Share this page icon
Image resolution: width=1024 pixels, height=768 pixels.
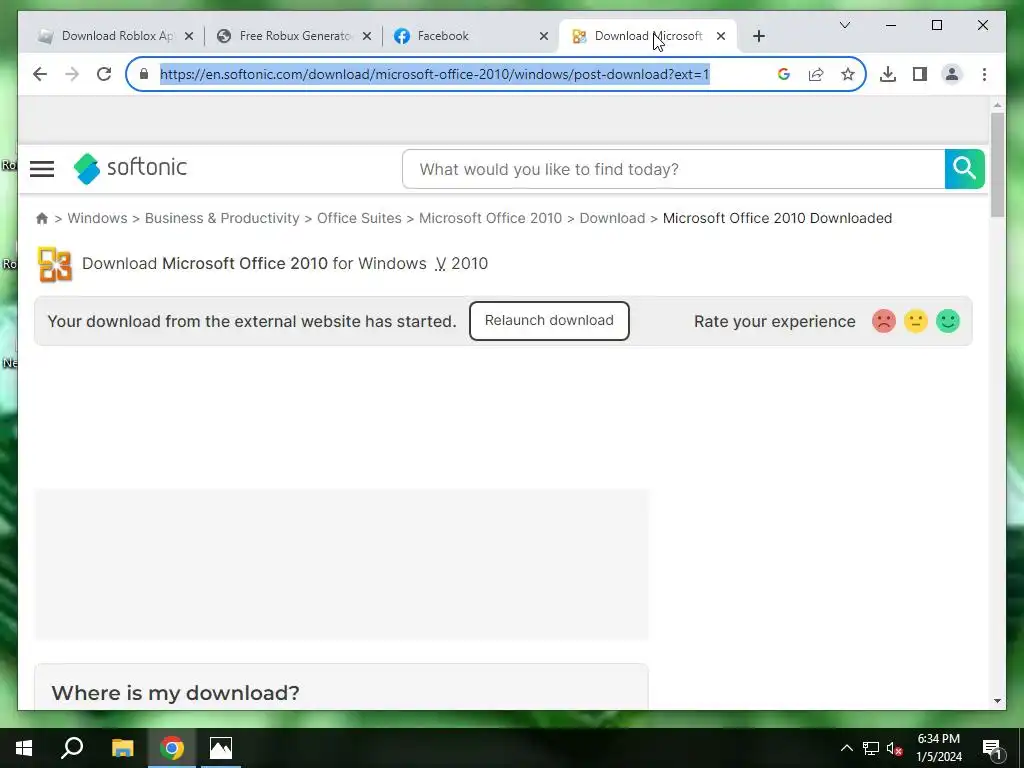(816, 74)
